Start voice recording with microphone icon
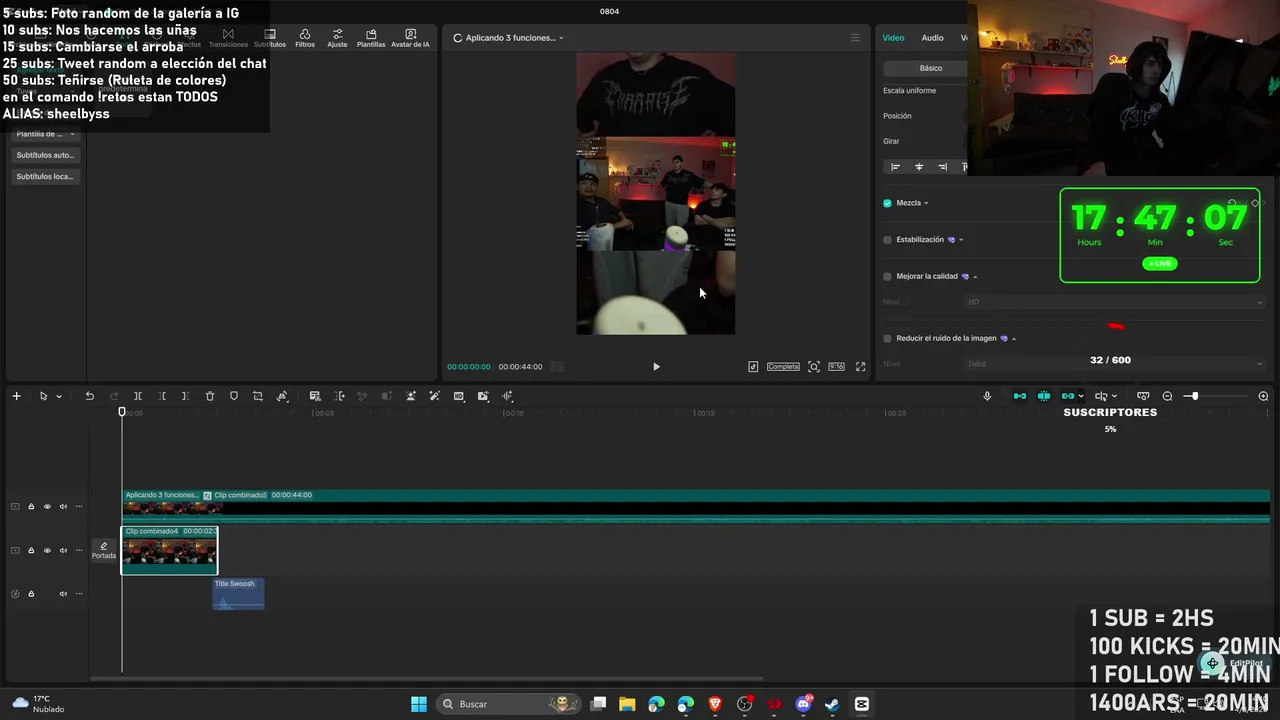Image resolution: width=1280 pixels, height=720 pixels. pyautogui.click(x=987, y=396)
